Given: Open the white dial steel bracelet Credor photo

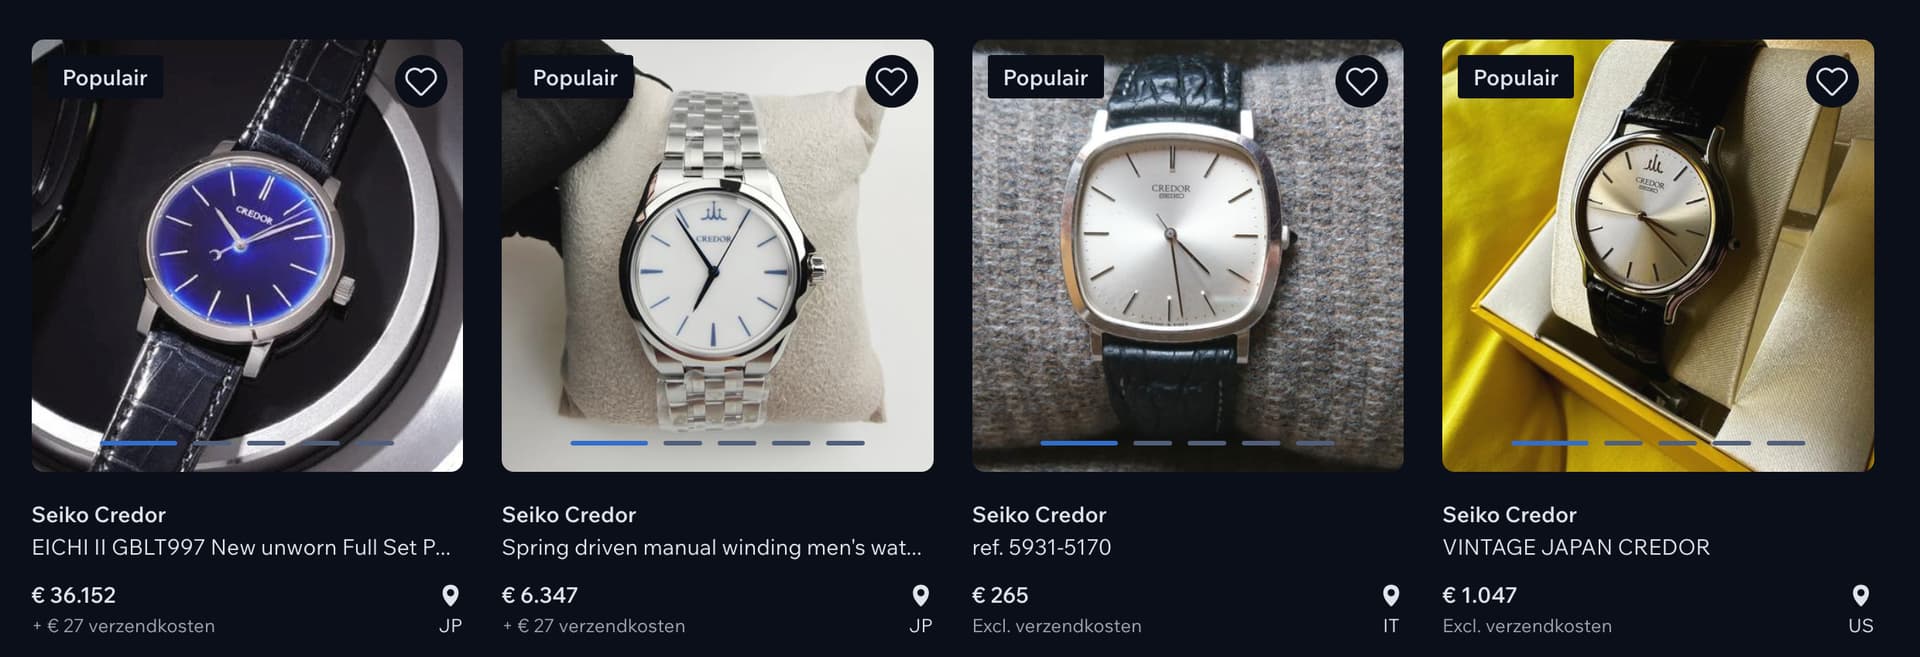Looking at the screenshot, I should [x=717, y=256].
